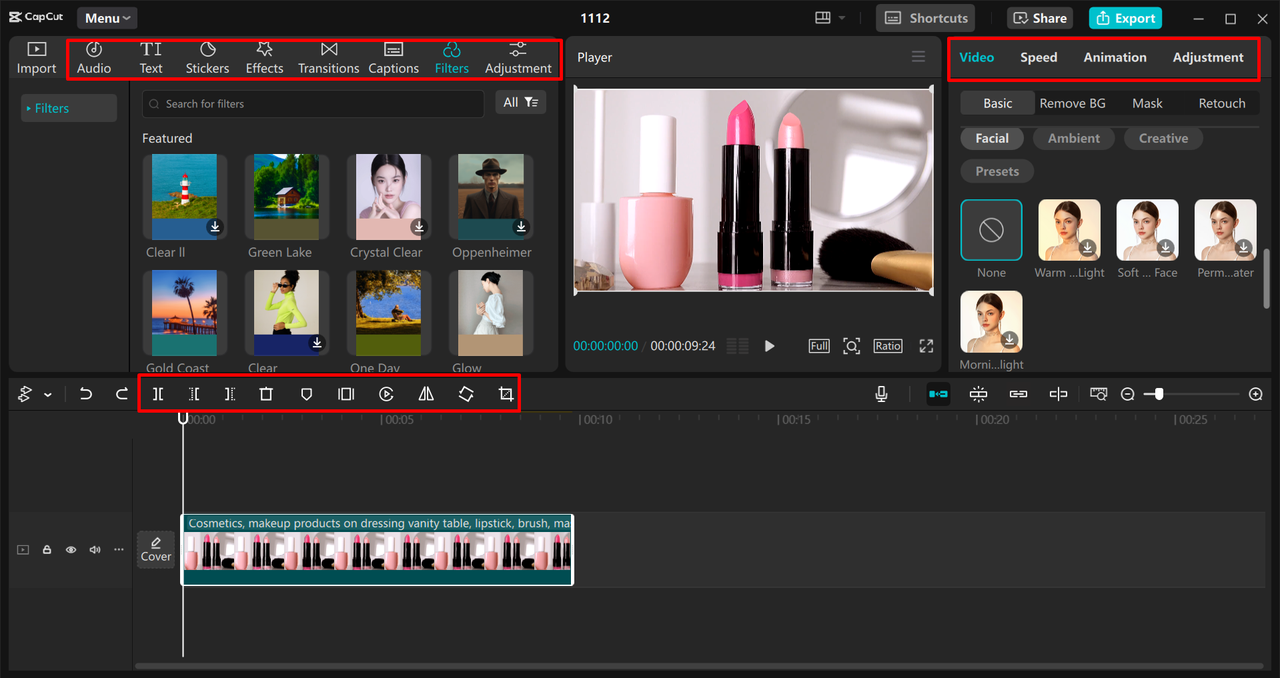Image resolution: width=1280 pixels, height=678 pixels.
Task: Open the Menu dropdown
Action: point(107,18)
